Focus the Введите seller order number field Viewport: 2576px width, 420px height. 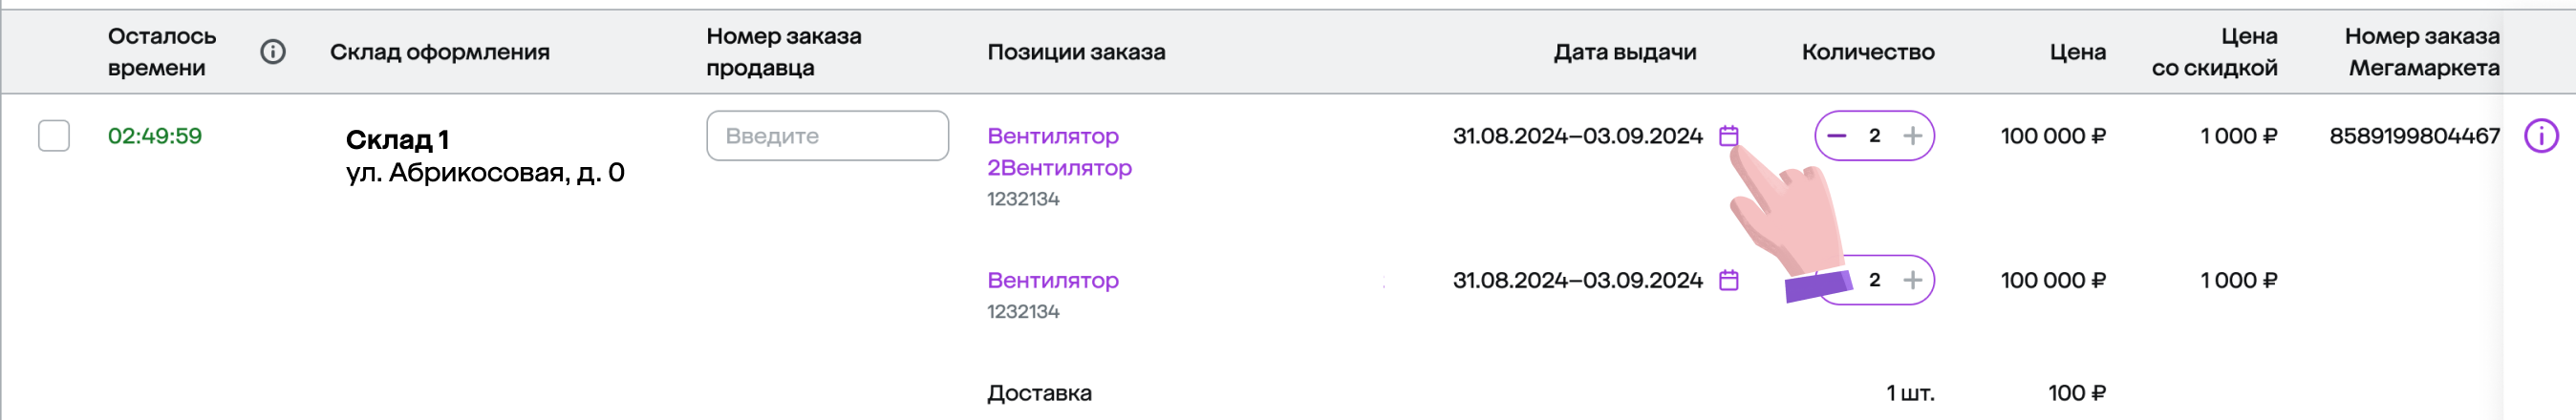click(827, 136)
